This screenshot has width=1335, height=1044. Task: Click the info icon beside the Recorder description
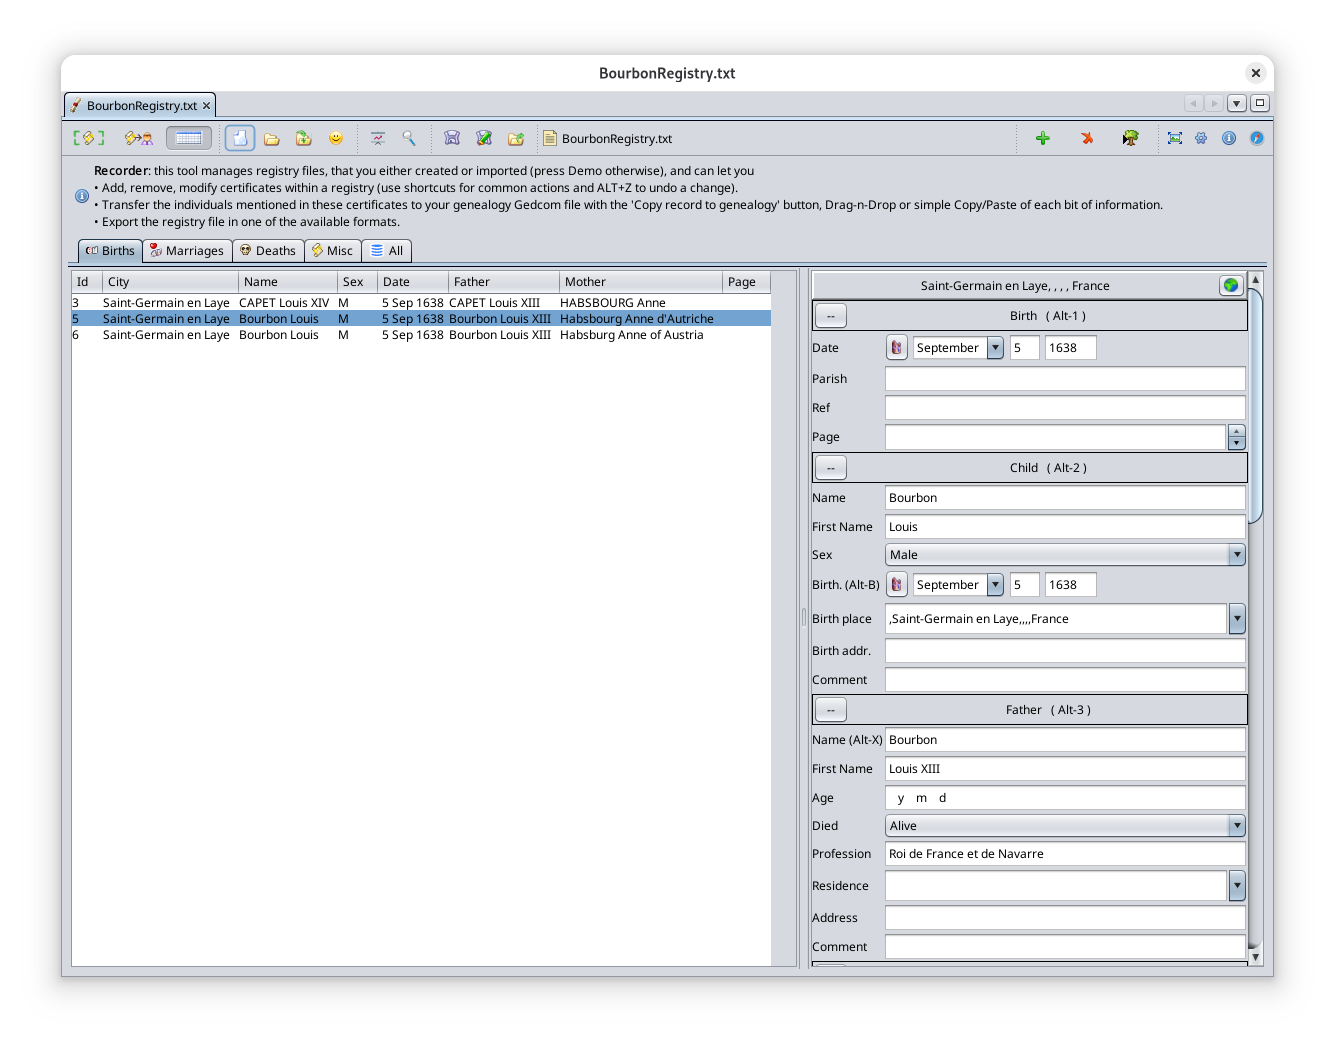[x=82, y=196]
